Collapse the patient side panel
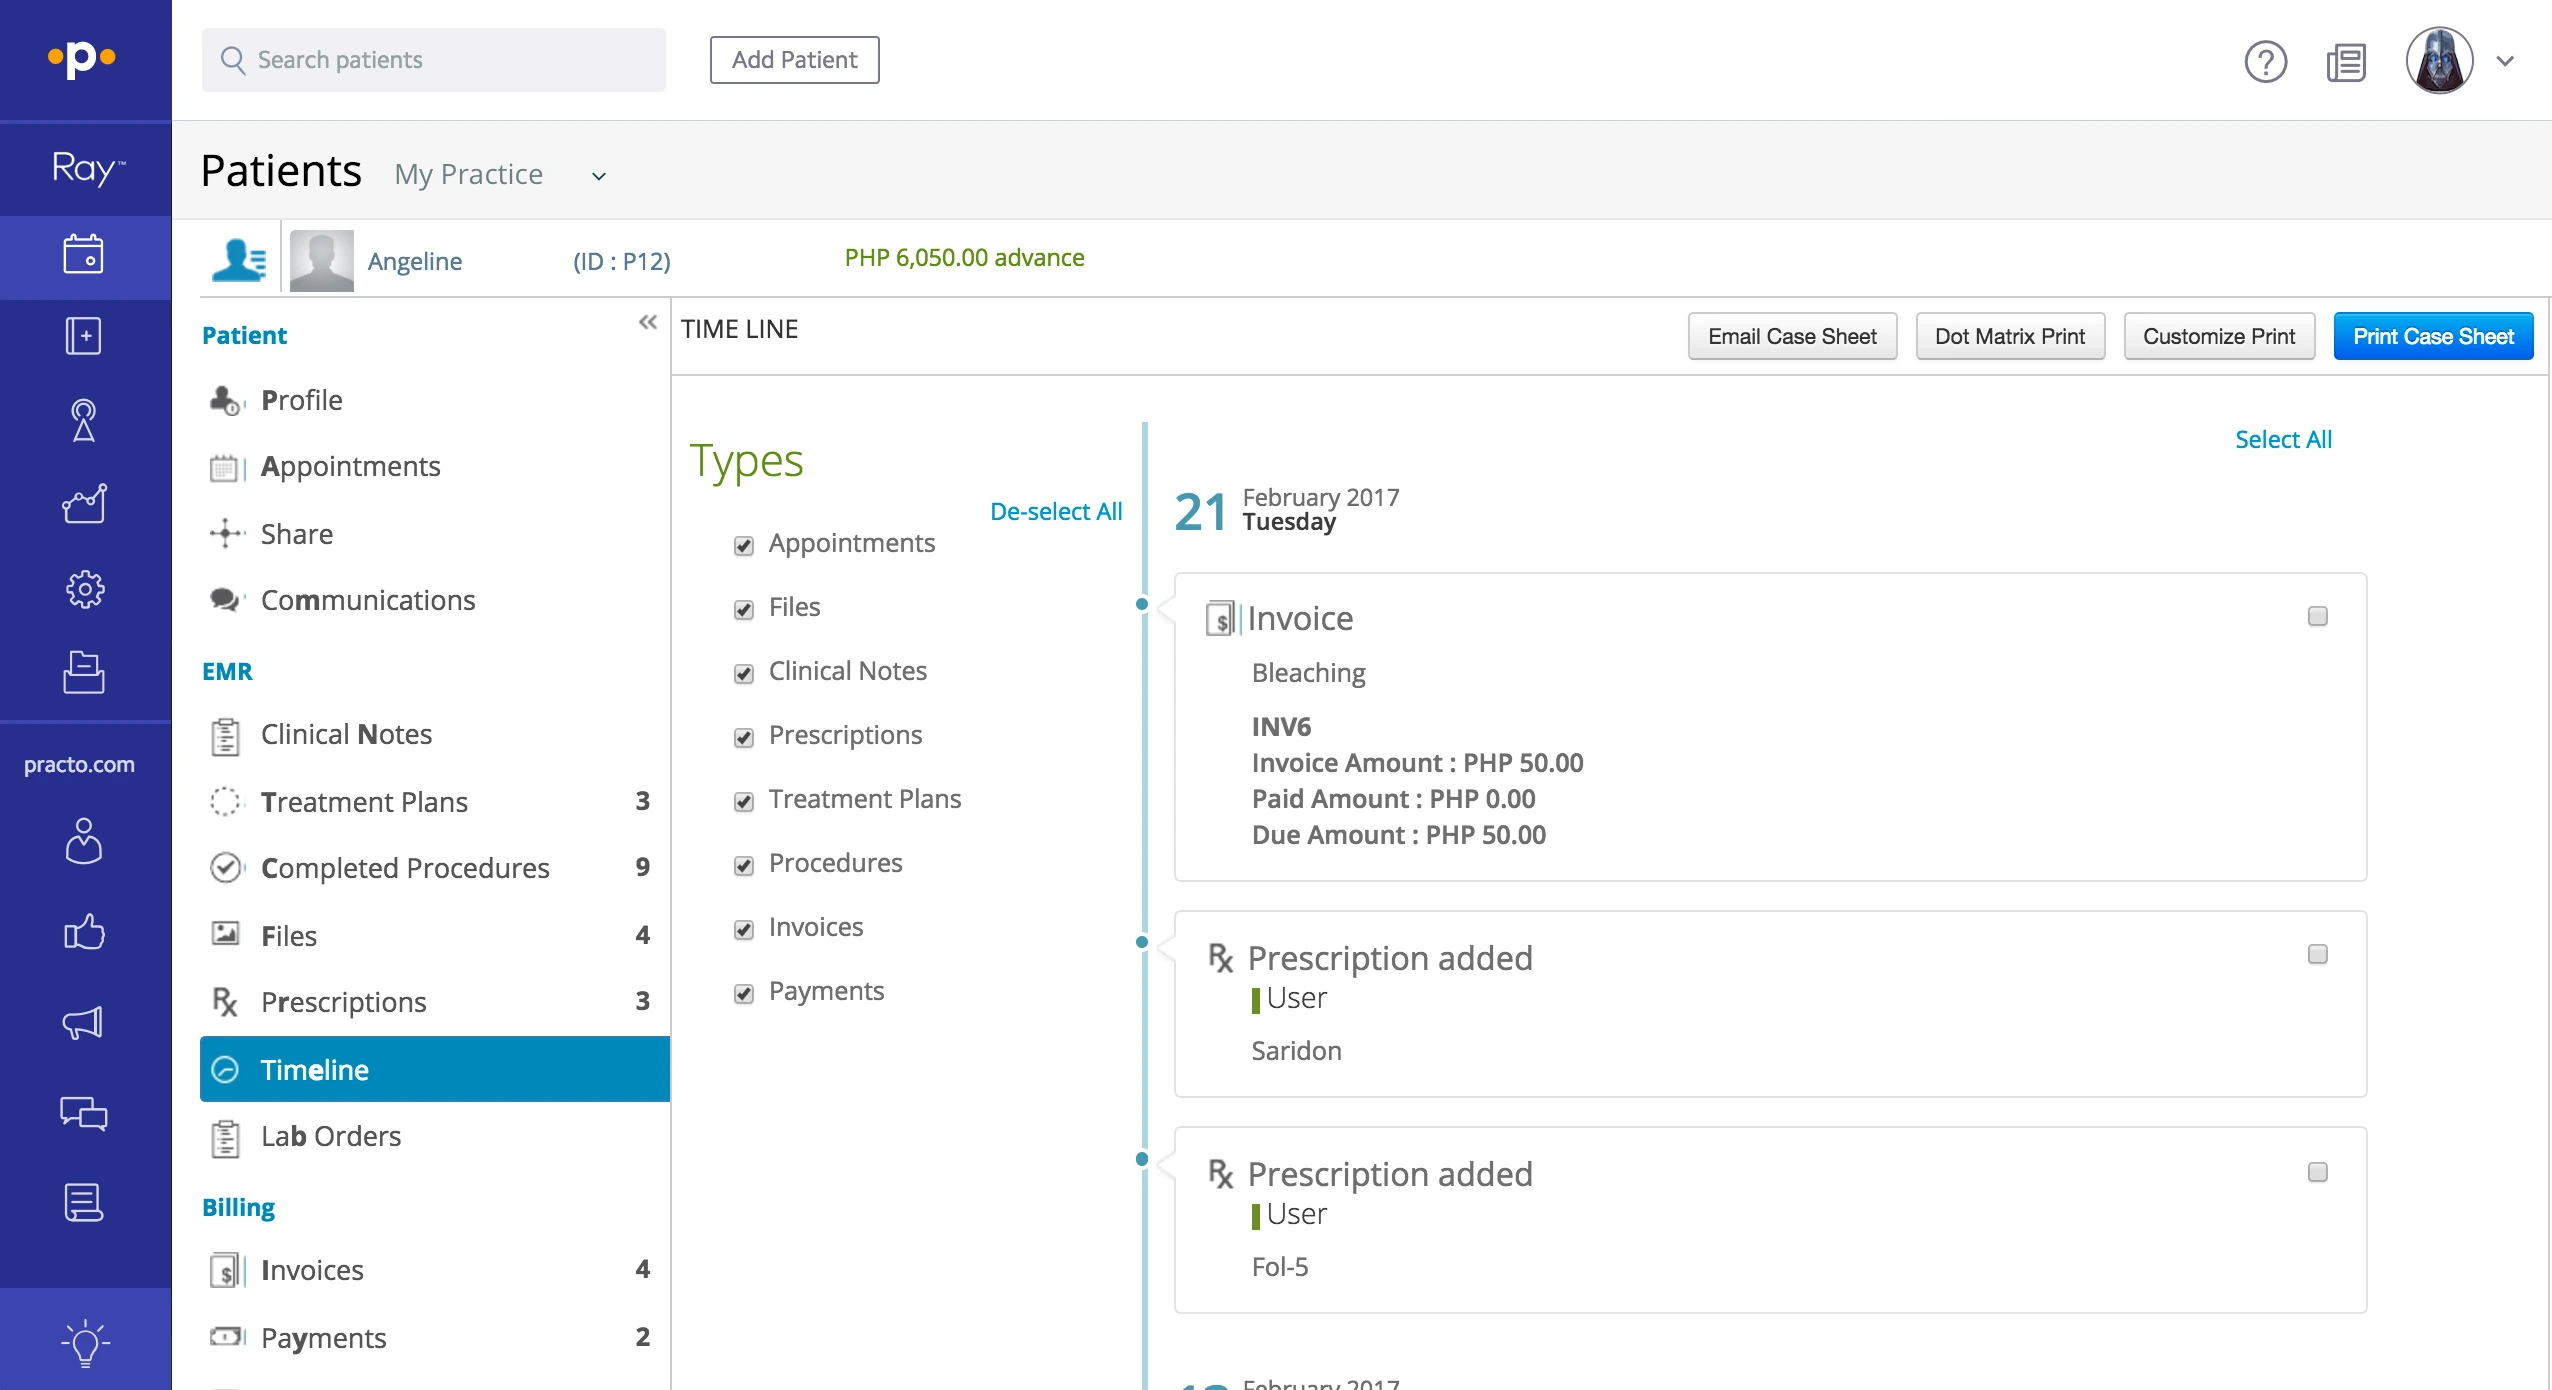This screenshot has width=2552, height=1390. point(648,322)
